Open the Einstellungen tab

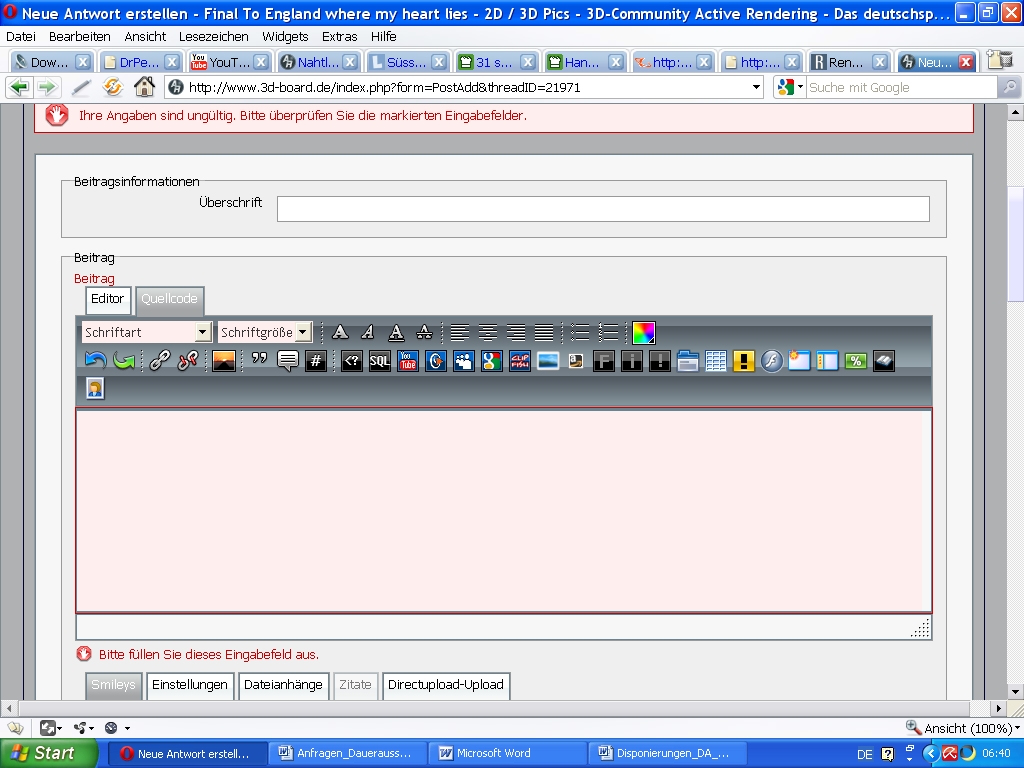coord(190,685)
